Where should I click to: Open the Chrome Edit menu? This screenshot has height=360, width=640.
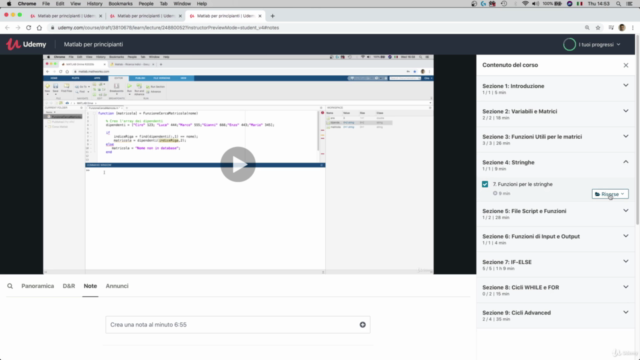(x=60, y=4)
